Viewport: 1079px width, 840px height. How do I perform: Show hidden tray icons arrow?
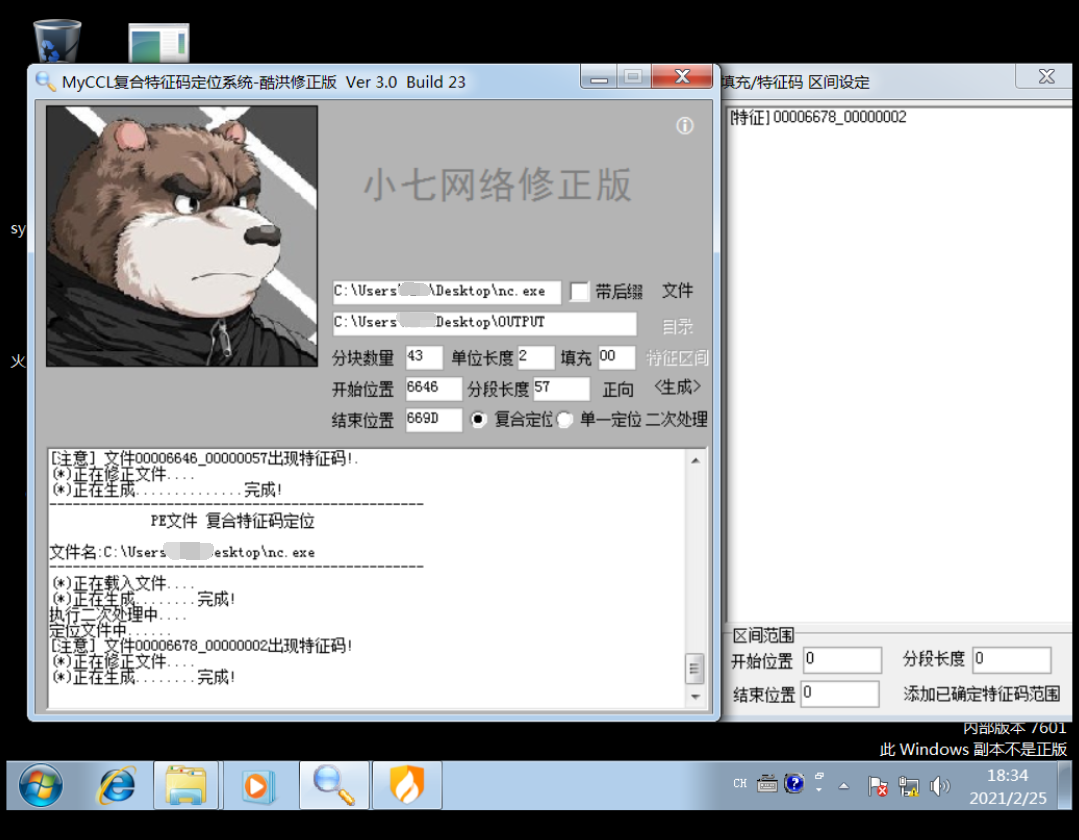click(844, 786)
